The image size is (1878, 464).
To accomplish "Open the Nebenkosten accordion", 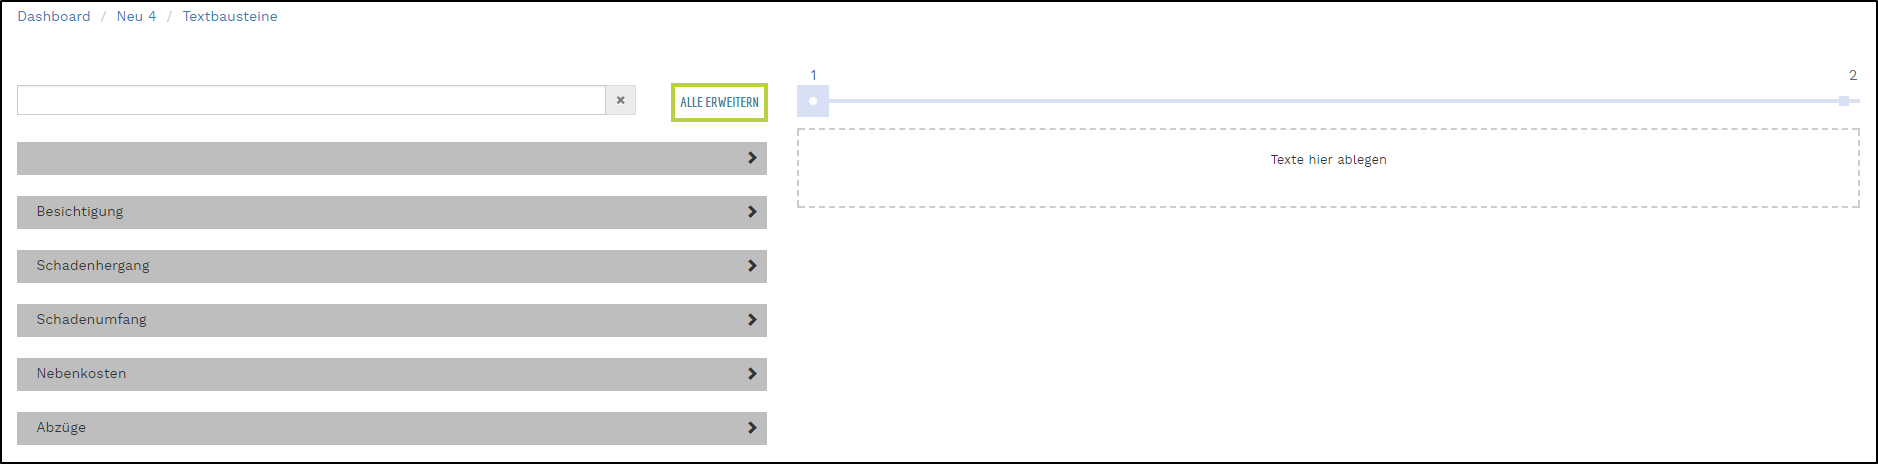I will [x=81, y=374].
